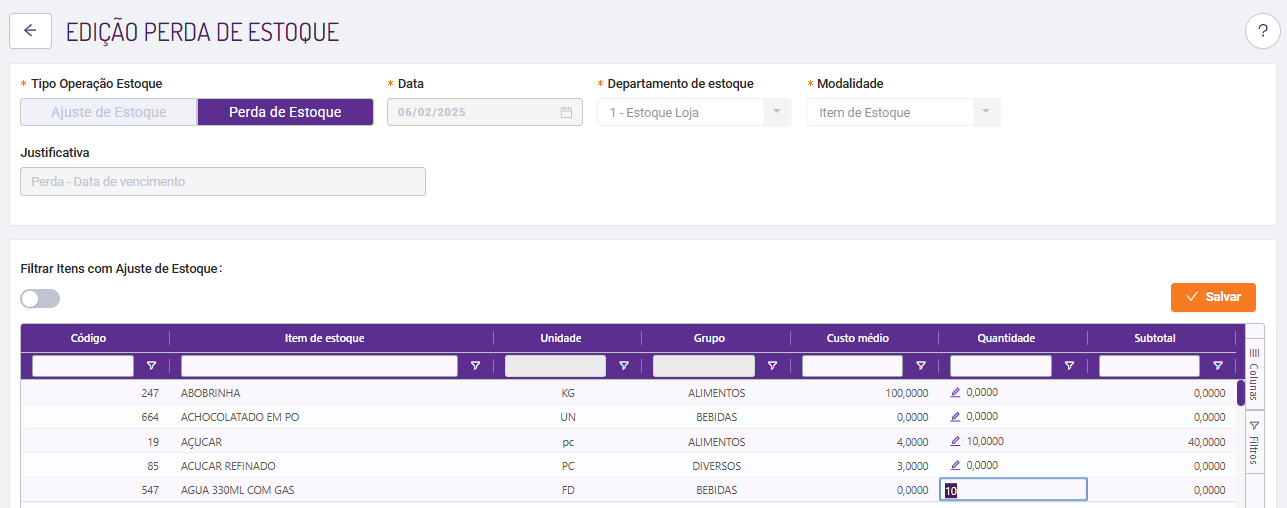Sort by Custo médio column header
This screenshot has width=1287, height=508.
pyautogui.click(x=857, y=338)
